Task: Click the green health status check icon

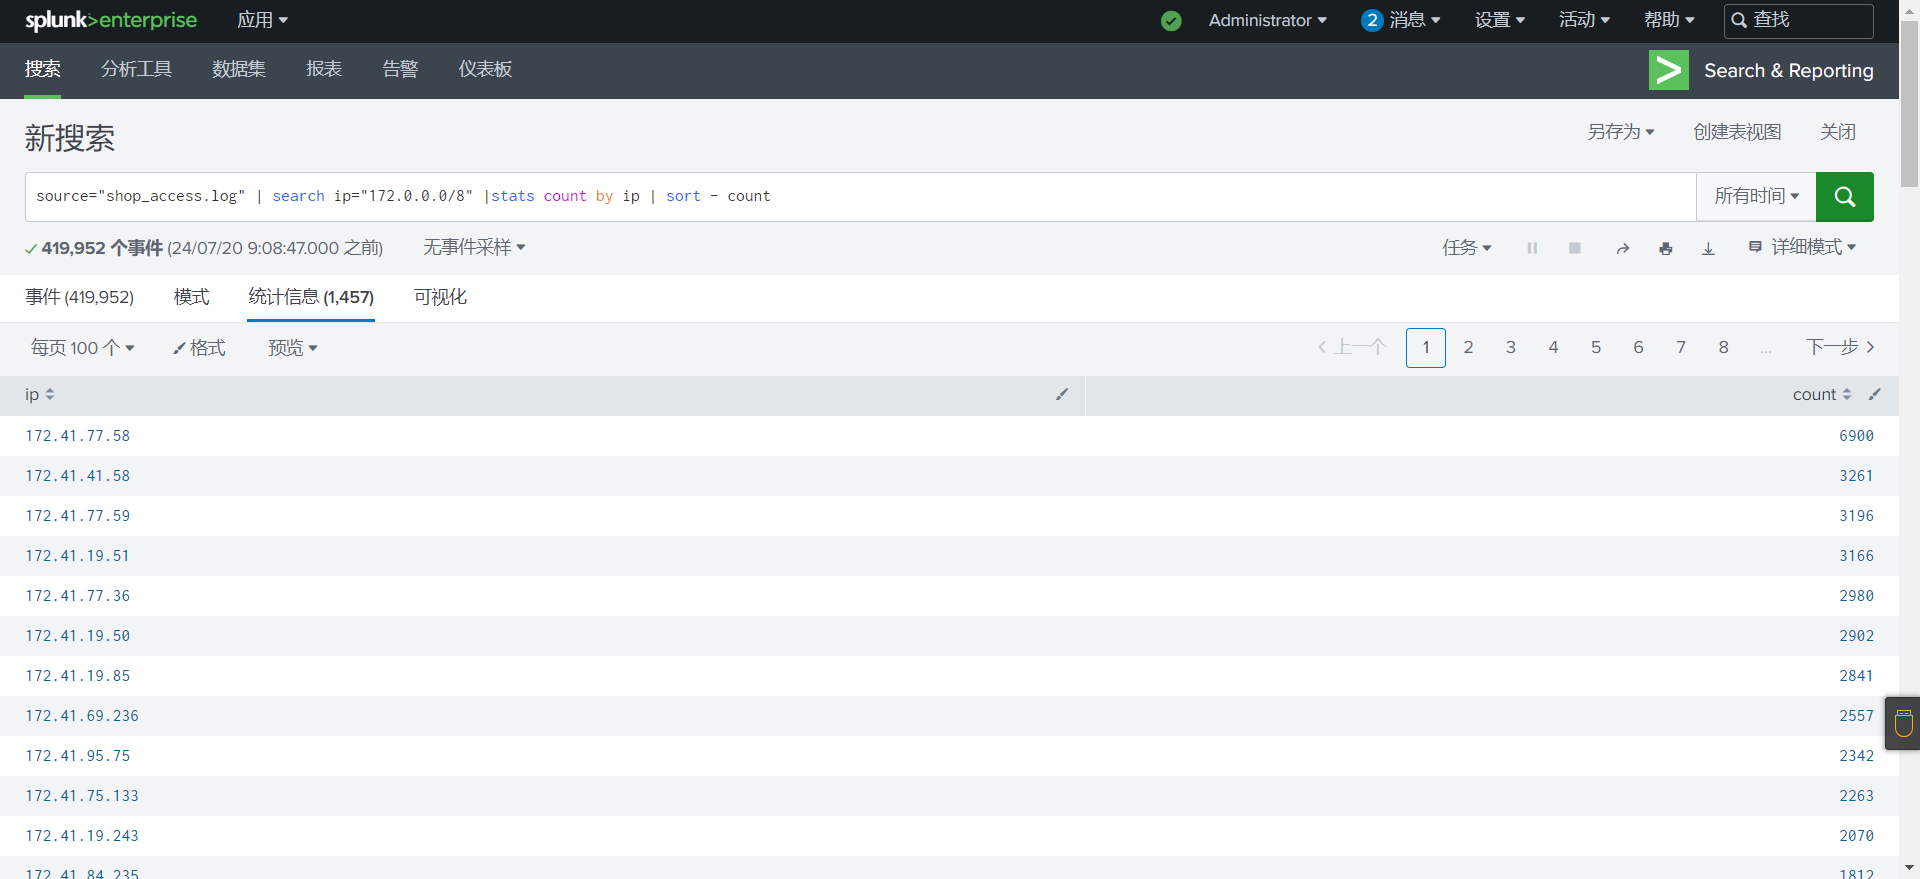Action: tap(1171, 21)
